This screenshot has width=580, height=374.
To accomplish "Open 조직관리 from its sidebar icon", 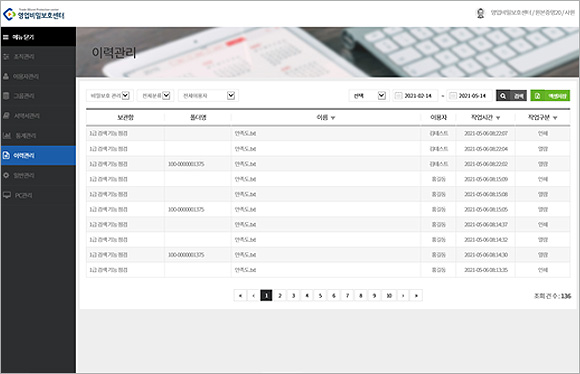I will click(6, 57).
